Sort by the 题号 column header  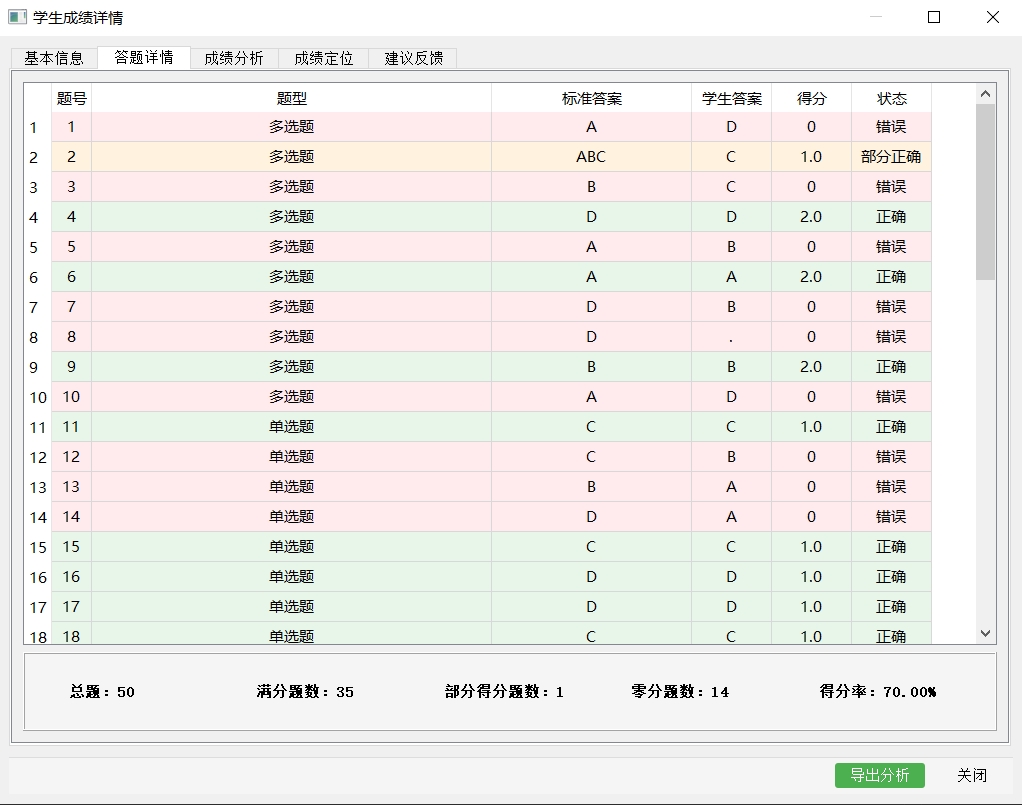point(71,98)
